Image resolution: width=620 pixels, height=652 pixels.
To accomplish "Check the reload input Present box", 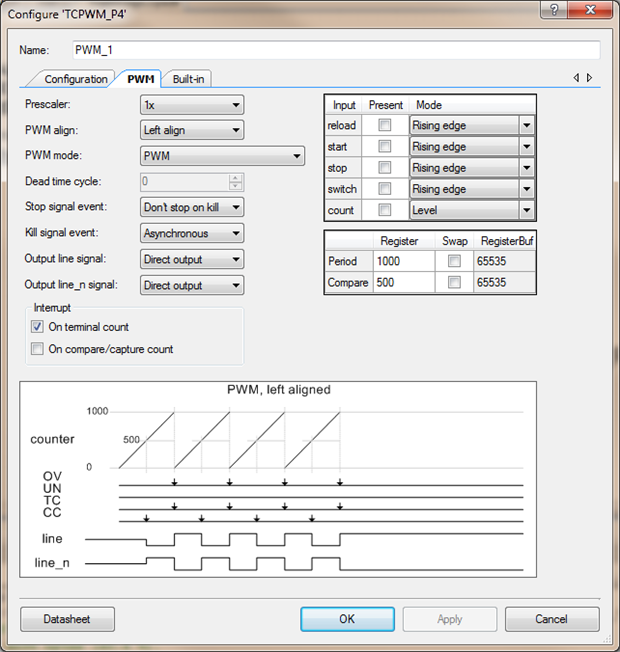I will 385,126.
